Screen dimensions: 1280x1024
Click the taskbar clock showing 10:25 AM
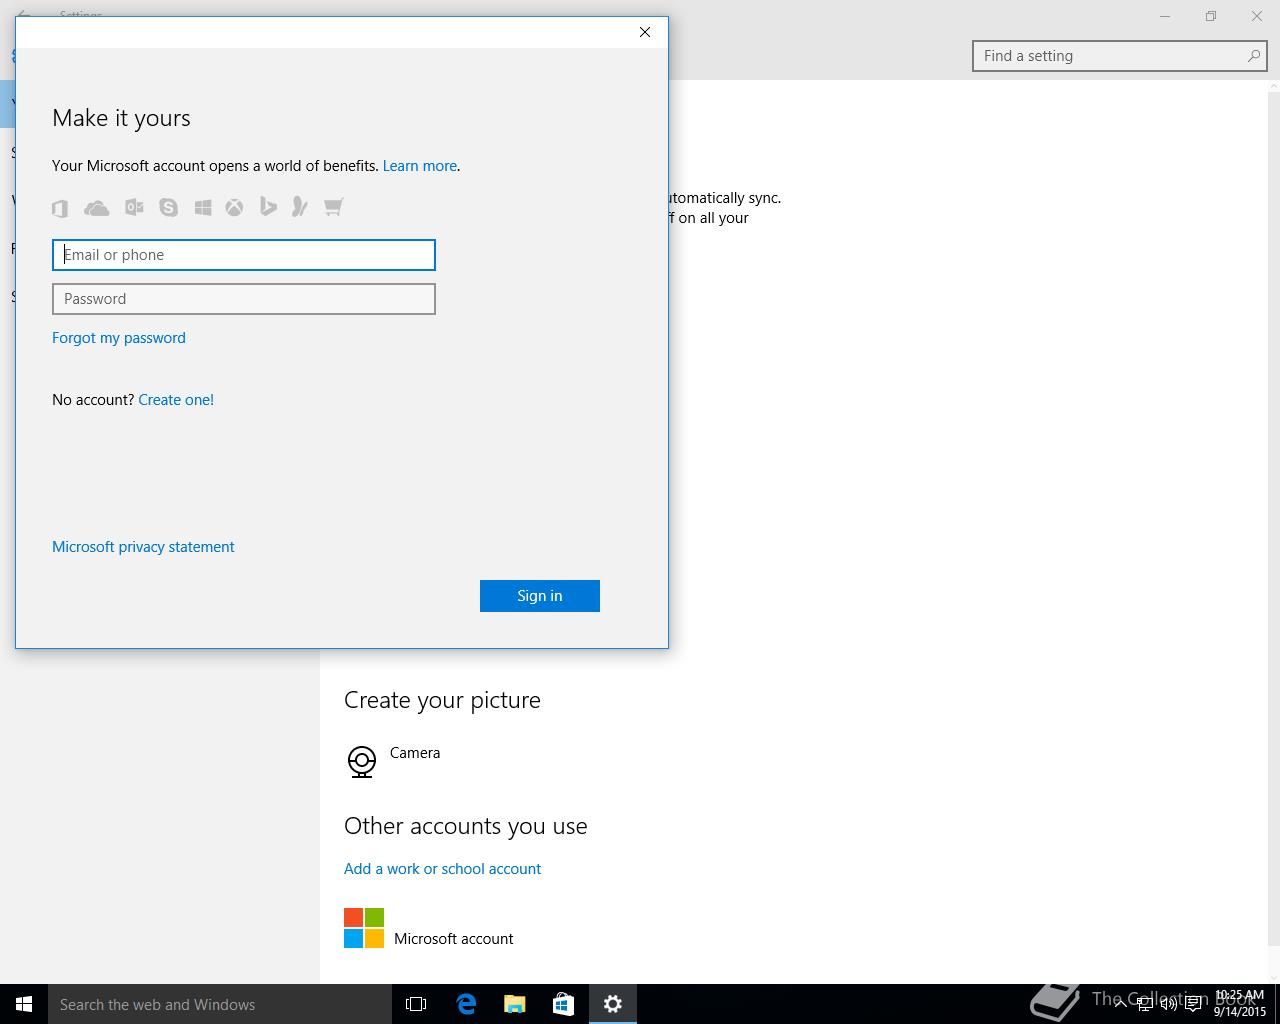click(x=1240, y=1004)
